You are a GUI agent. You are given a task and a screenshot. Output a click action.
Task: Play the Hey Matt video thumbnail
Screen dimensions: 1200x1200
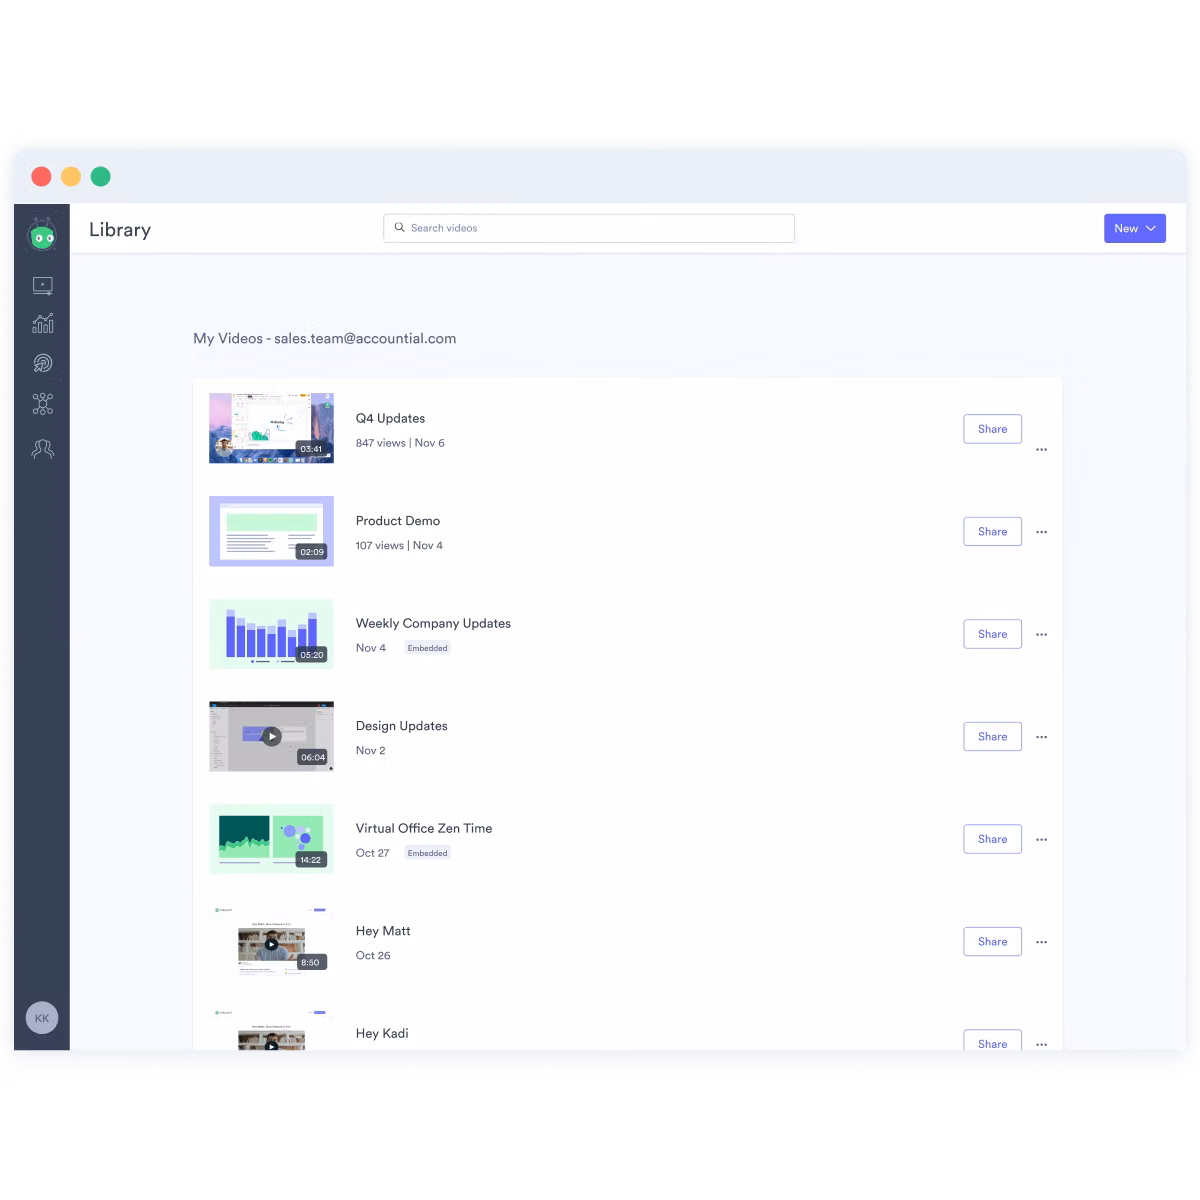[x=271, y=943]
